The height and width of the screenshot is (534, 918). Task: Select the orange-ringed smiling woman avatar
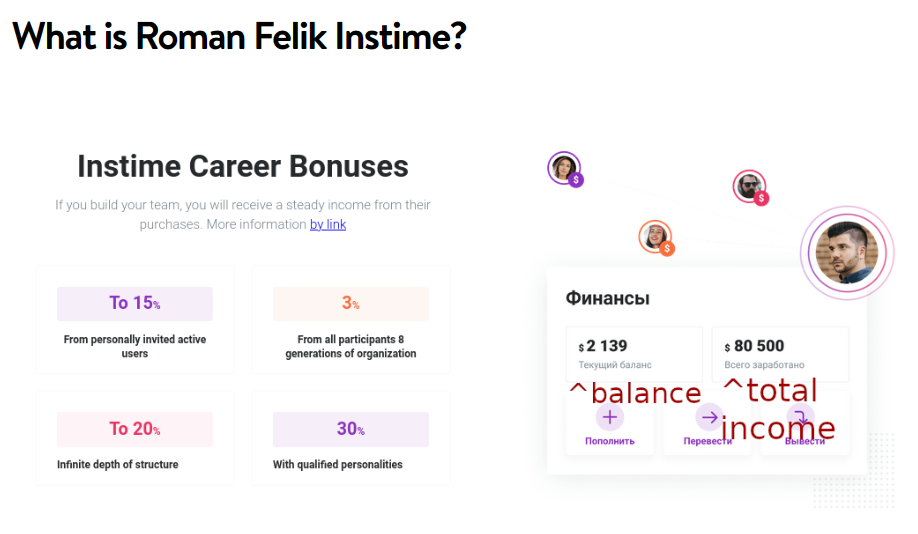pyautogui.click(x=654, y=237)
